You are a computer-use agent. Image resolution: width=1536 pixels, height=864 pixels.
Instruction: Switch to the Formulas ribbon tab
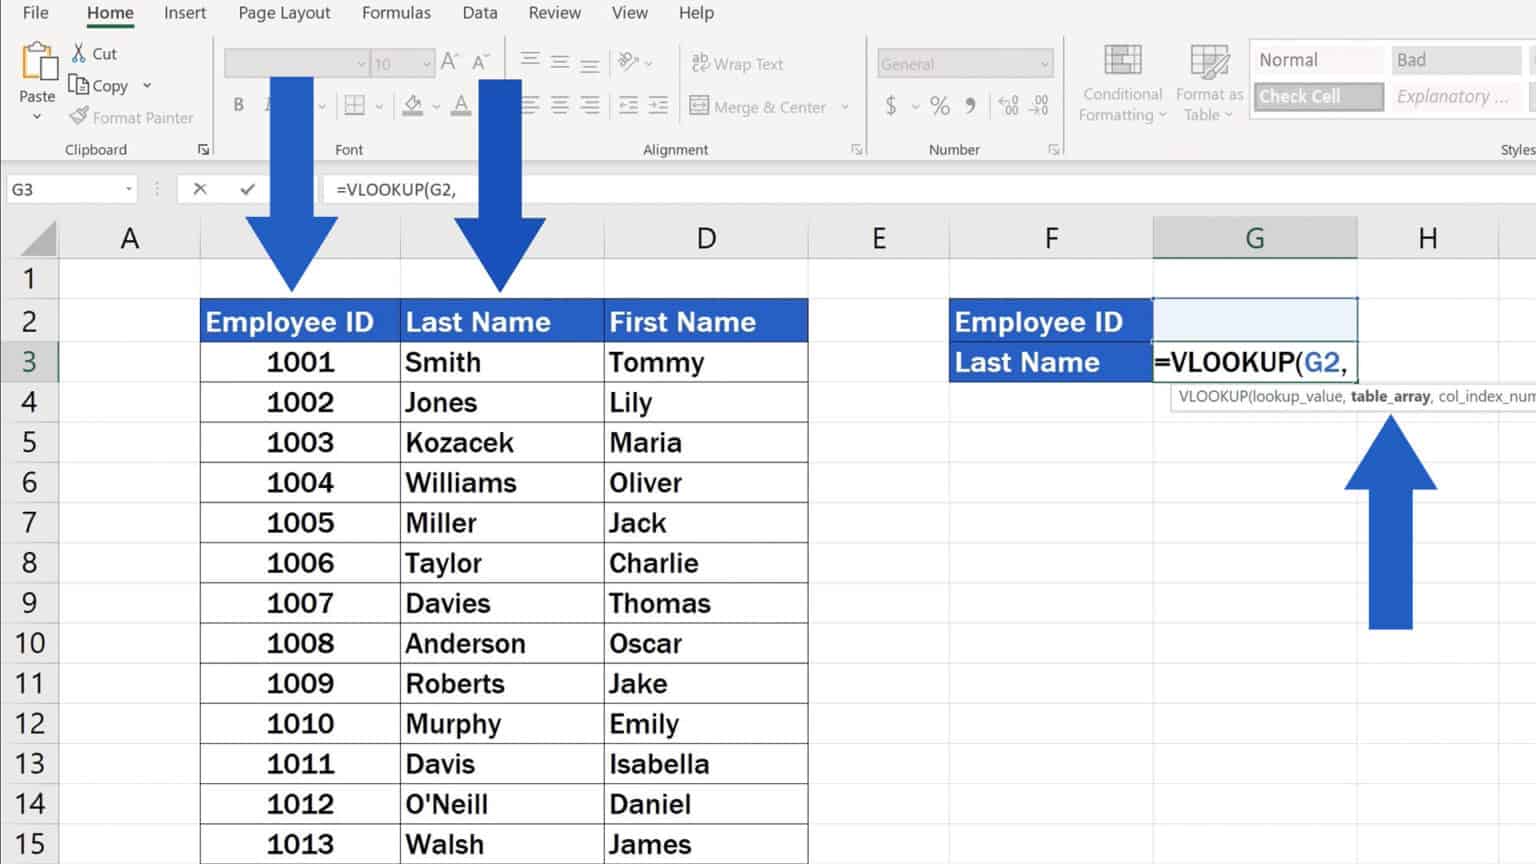(396, 13)
